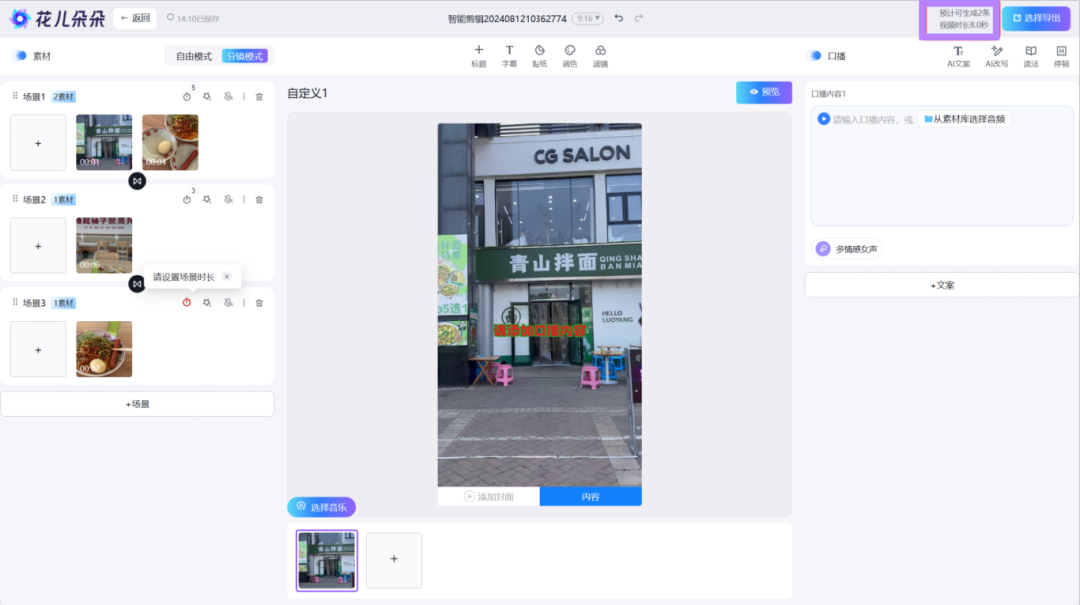The height and width of the screenshot is (605, 1080).
Task: Click the 自定义1 heading
Action: tap(307, 93)
